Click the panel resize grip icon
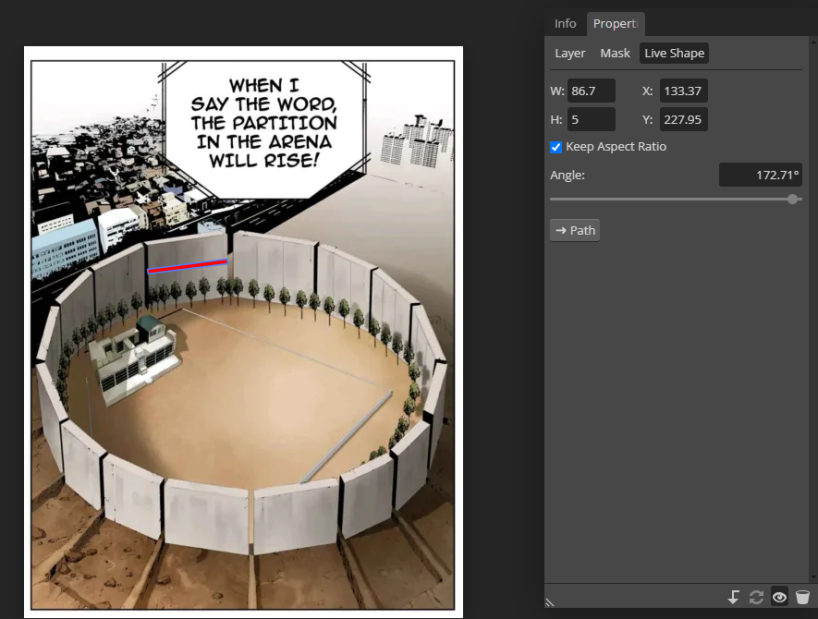 [550, 602]
